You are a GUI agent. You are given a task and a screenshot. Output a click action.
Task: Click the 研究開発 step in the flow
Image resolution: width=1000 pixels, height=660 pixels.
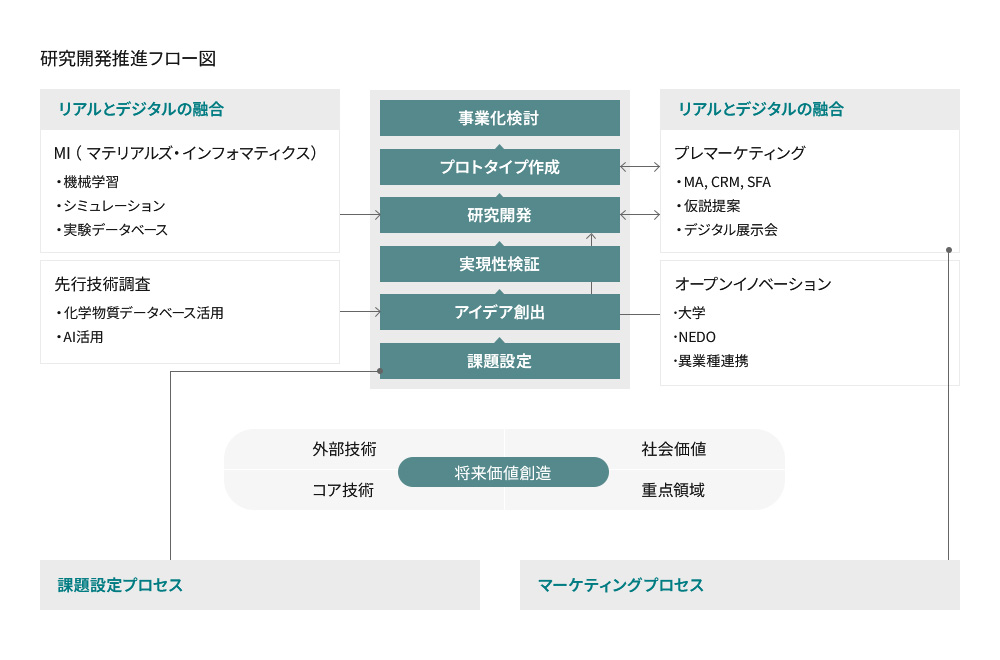(499, 215)
